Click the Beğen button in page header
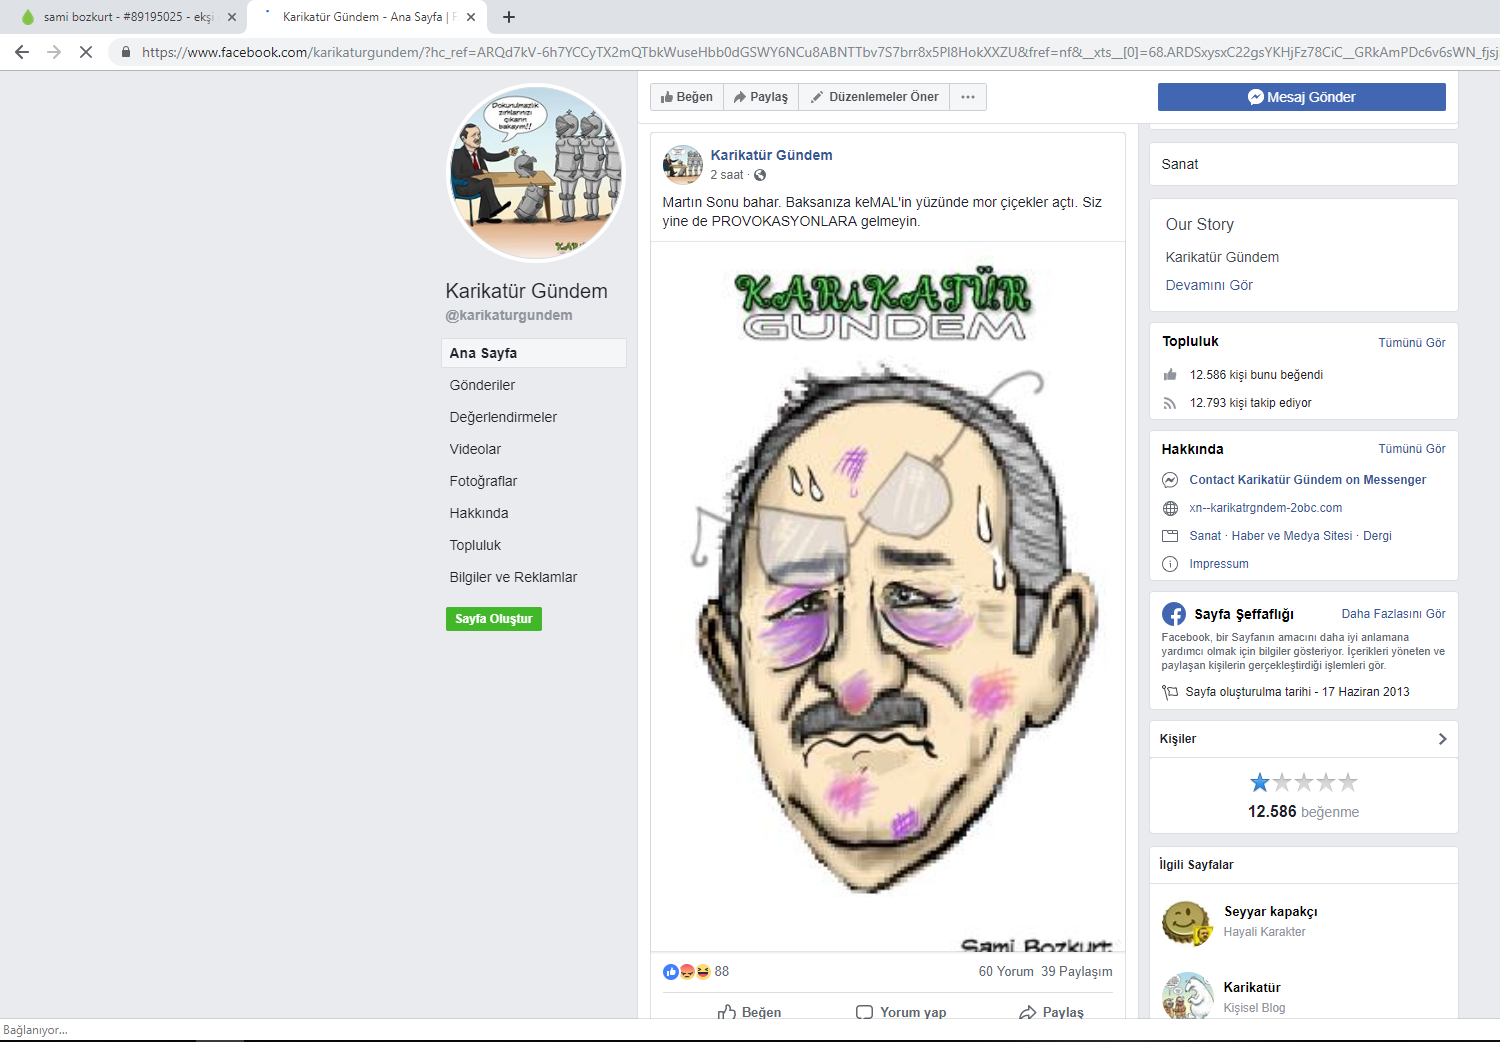 (687, 97)
